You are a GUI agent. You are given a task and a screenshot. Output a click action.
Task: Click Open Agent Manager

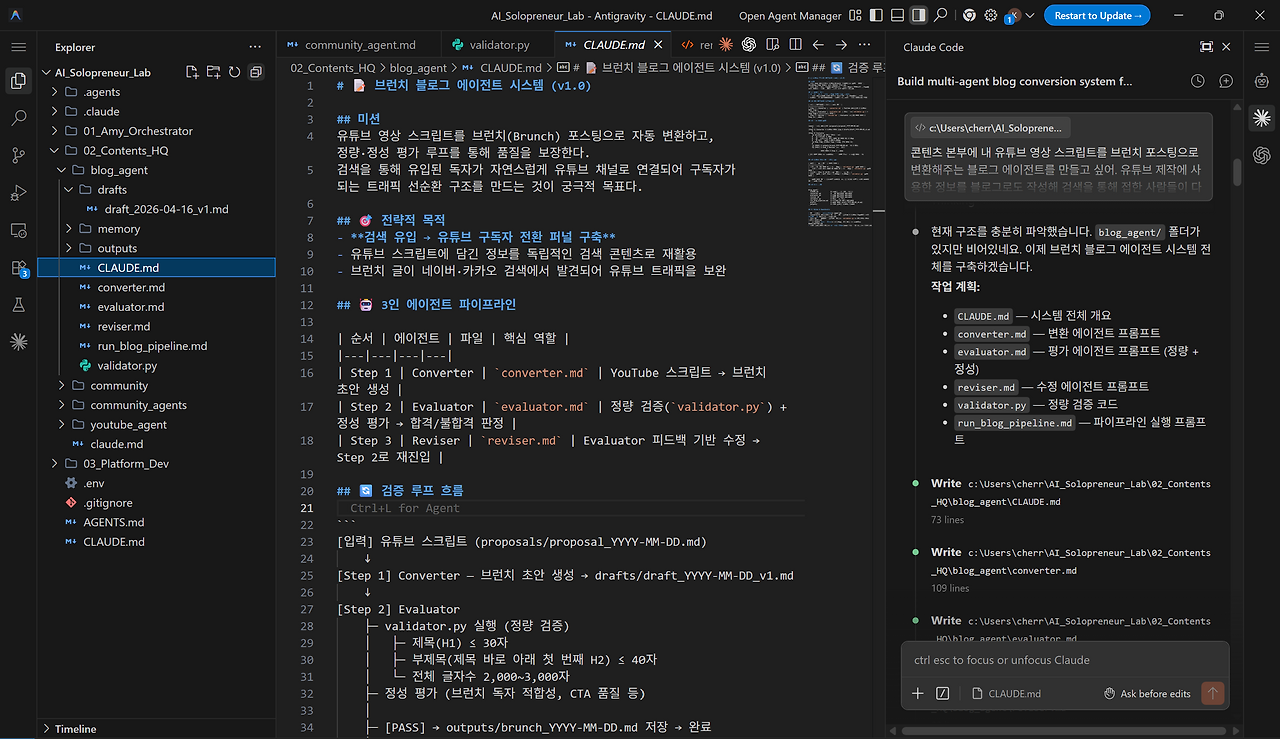(790, 16)
